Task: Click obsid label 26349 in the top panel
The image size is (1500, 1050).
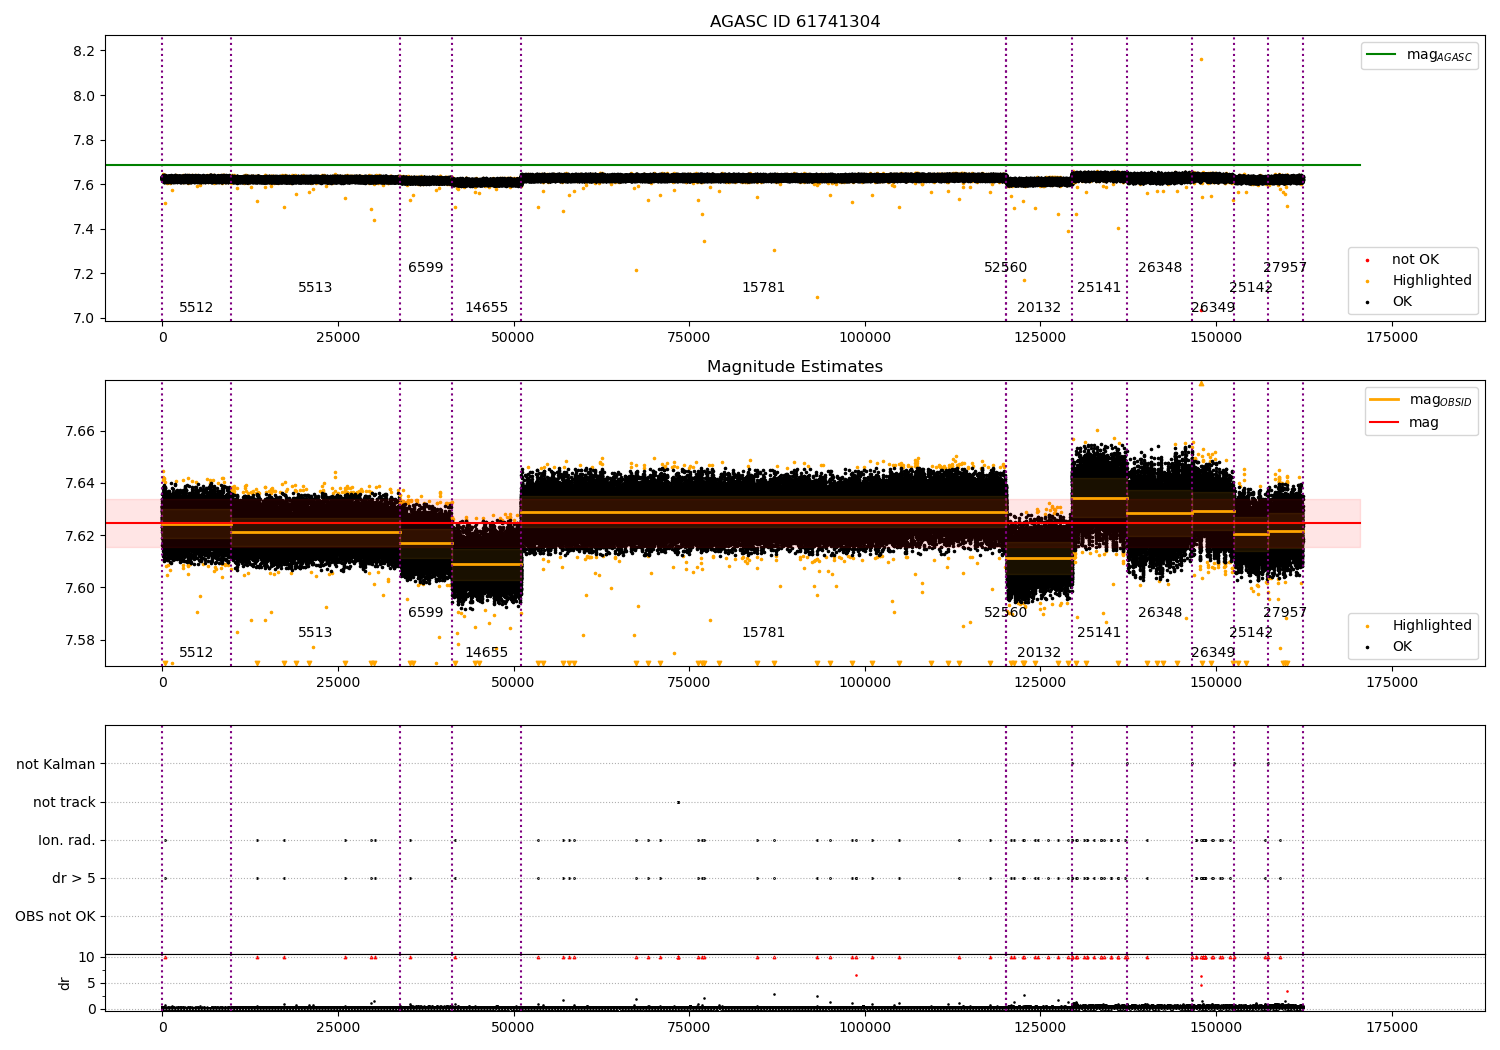Action: click(1213, 308)
